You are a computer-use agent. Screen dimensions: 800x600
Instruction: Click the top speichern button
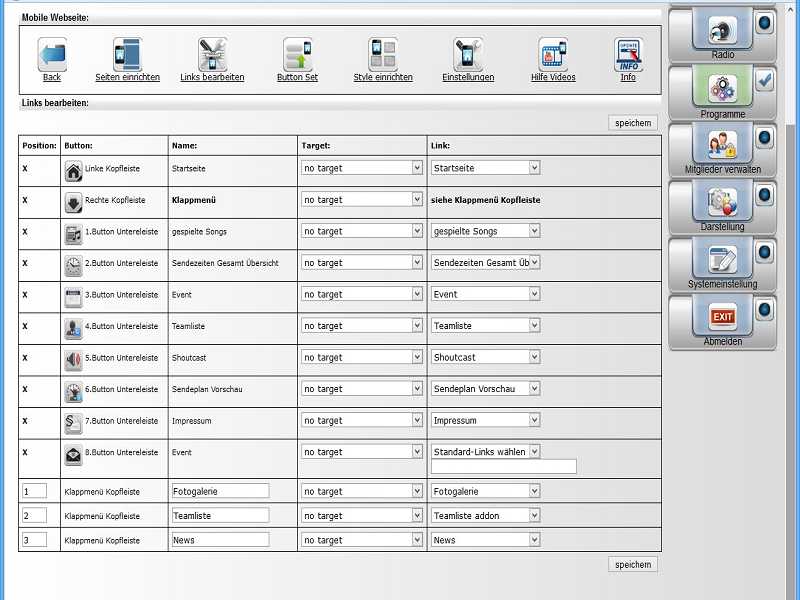pyautogui.click(x=633, y=123)
